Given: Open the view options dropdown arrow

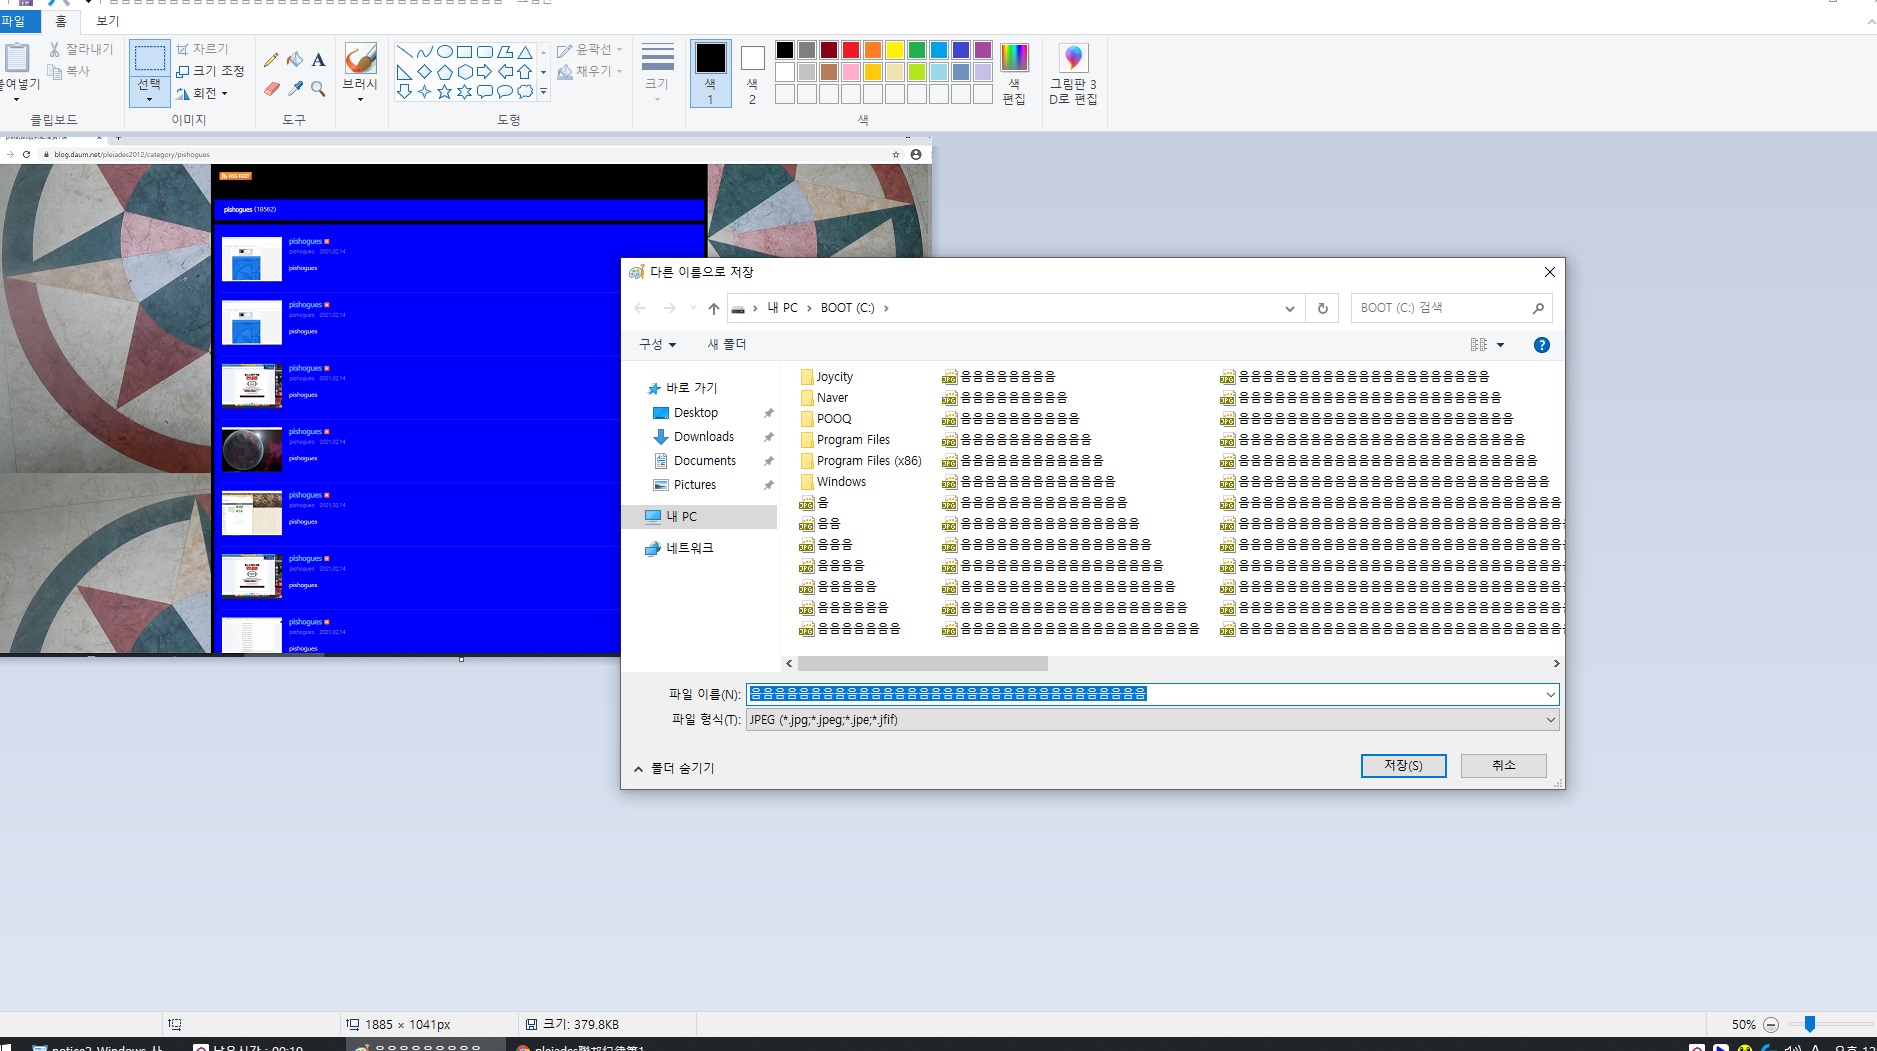Looking at the screenshot, I should (x=1500, y=345).
